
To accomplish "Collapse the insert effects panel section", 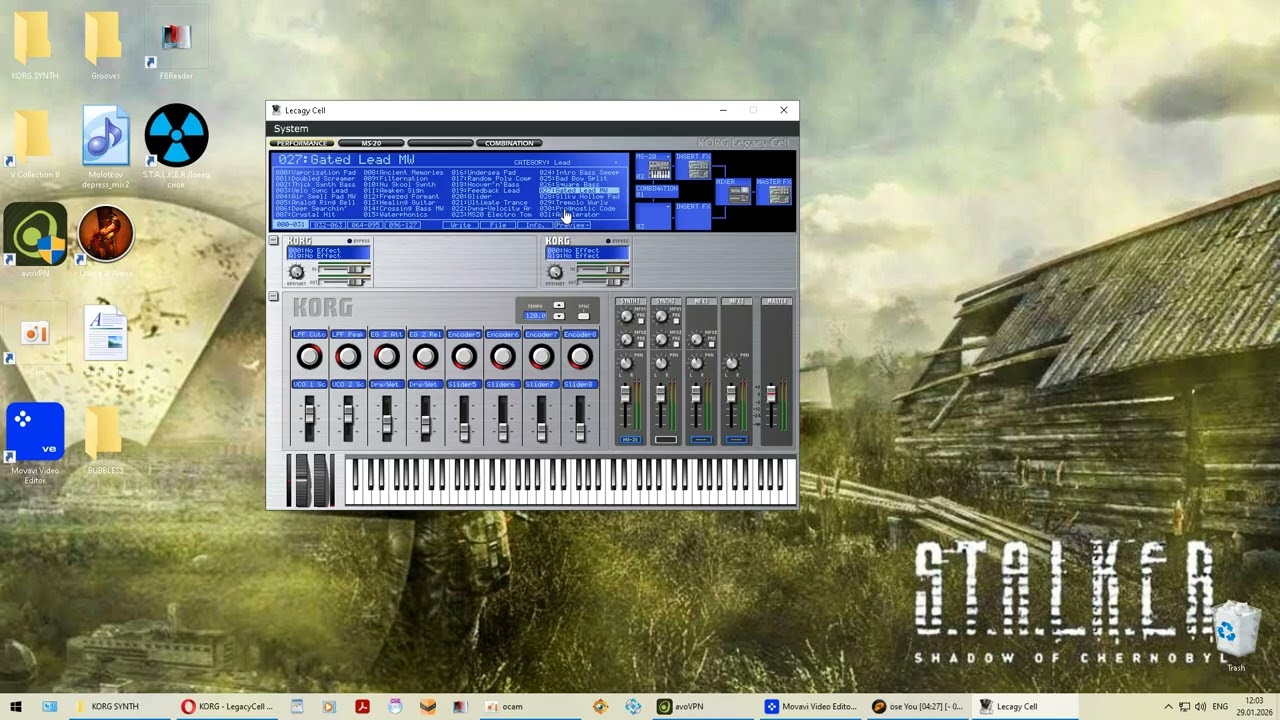I will [273, 240].
